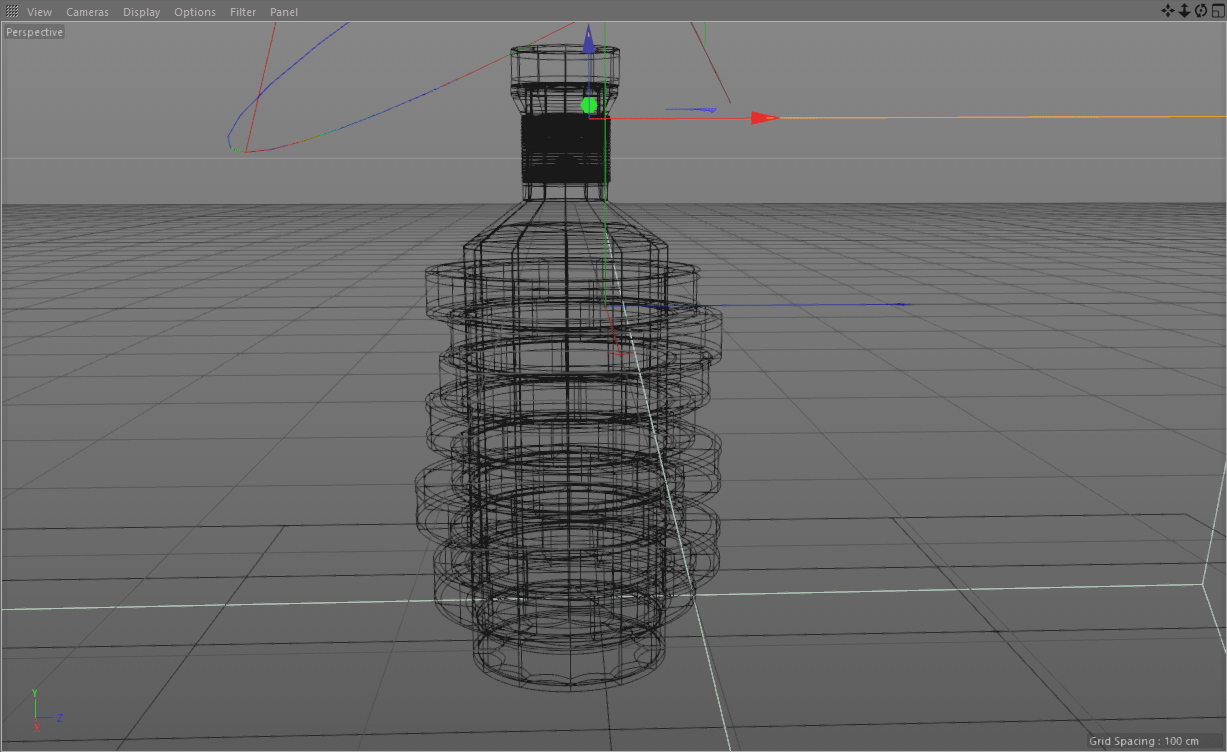Open the Display menu
This screenshot has width=1227, height=752.
141,11
